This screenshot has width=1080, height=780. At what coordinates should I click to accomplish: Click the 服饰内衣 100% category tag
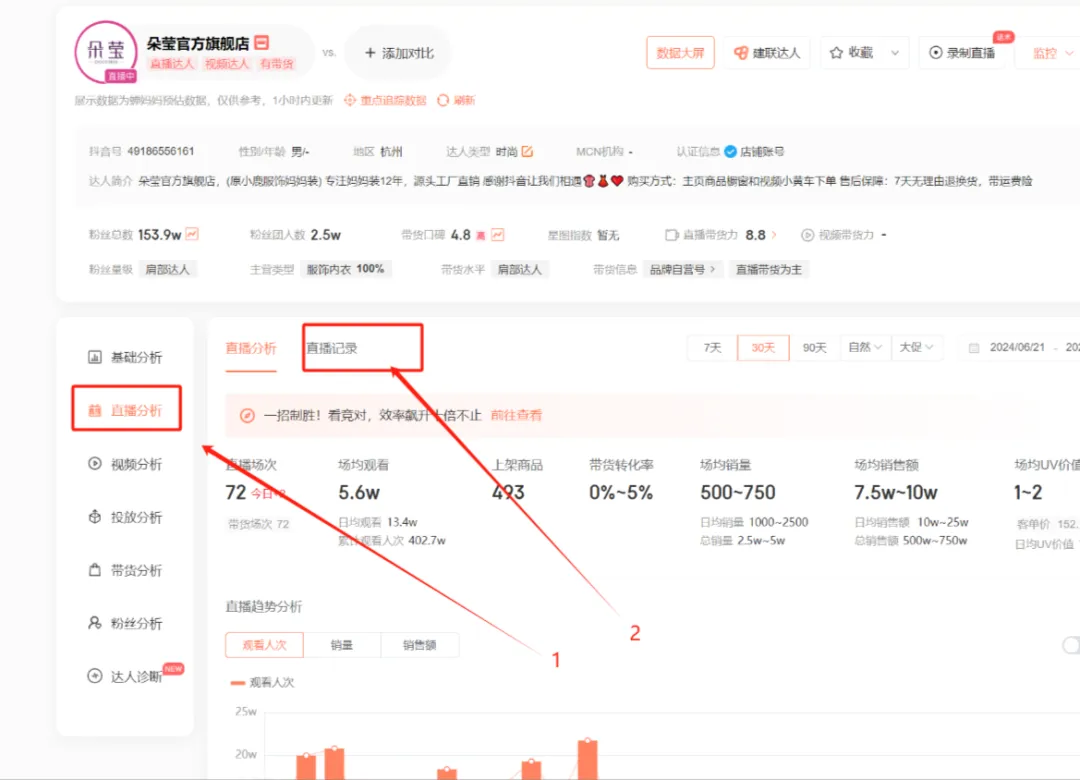click(x=345, y=269)
